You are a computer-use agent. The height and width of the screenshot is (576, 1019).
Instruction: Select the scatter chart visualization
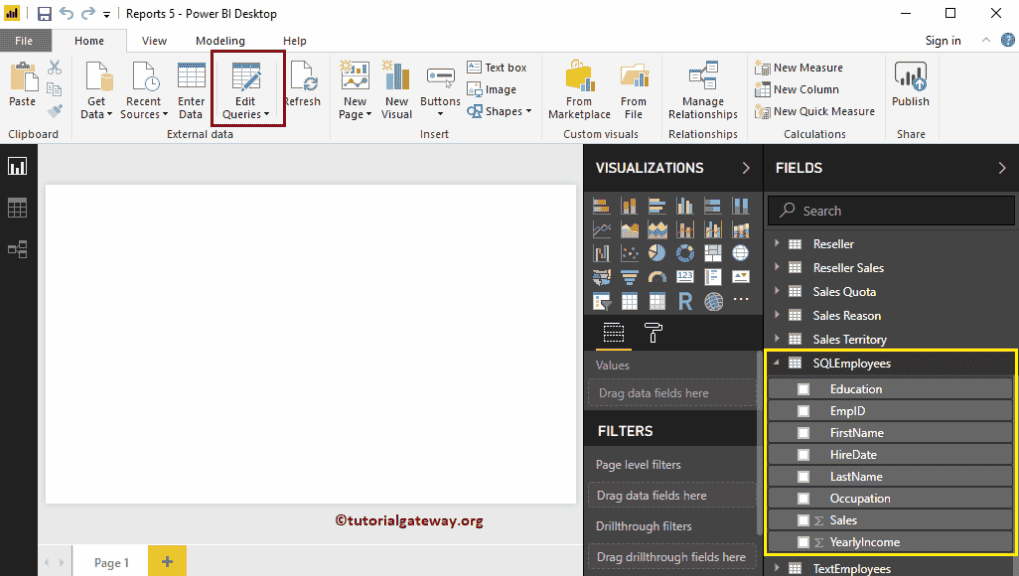(629, 253)
